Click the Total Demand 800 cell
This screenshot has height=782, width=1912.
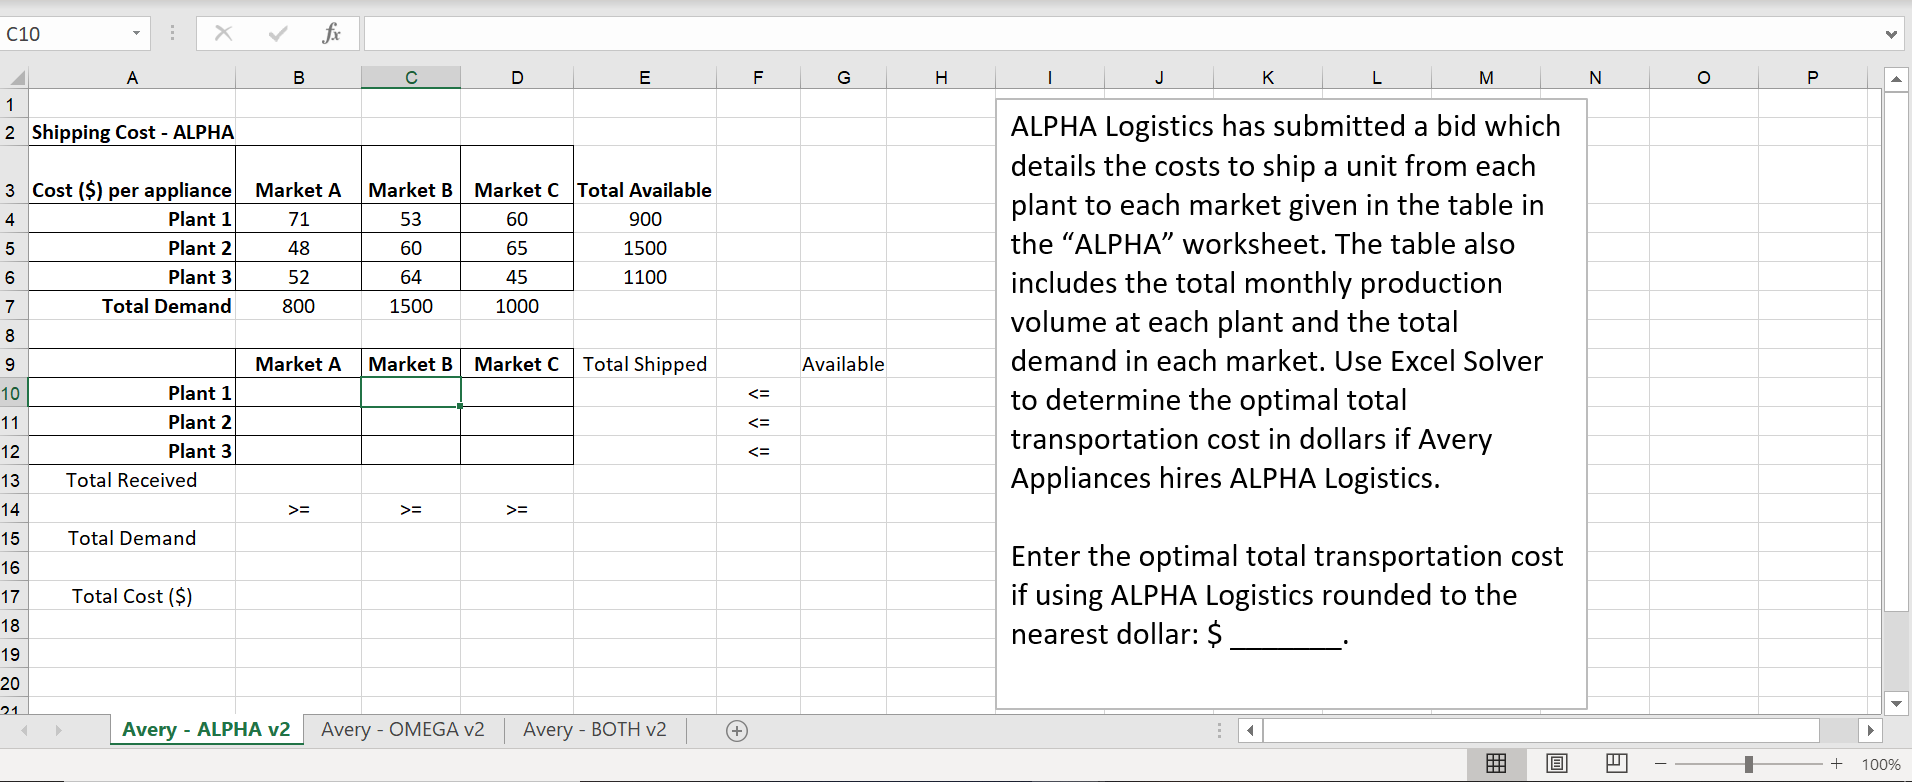[299, 306]
